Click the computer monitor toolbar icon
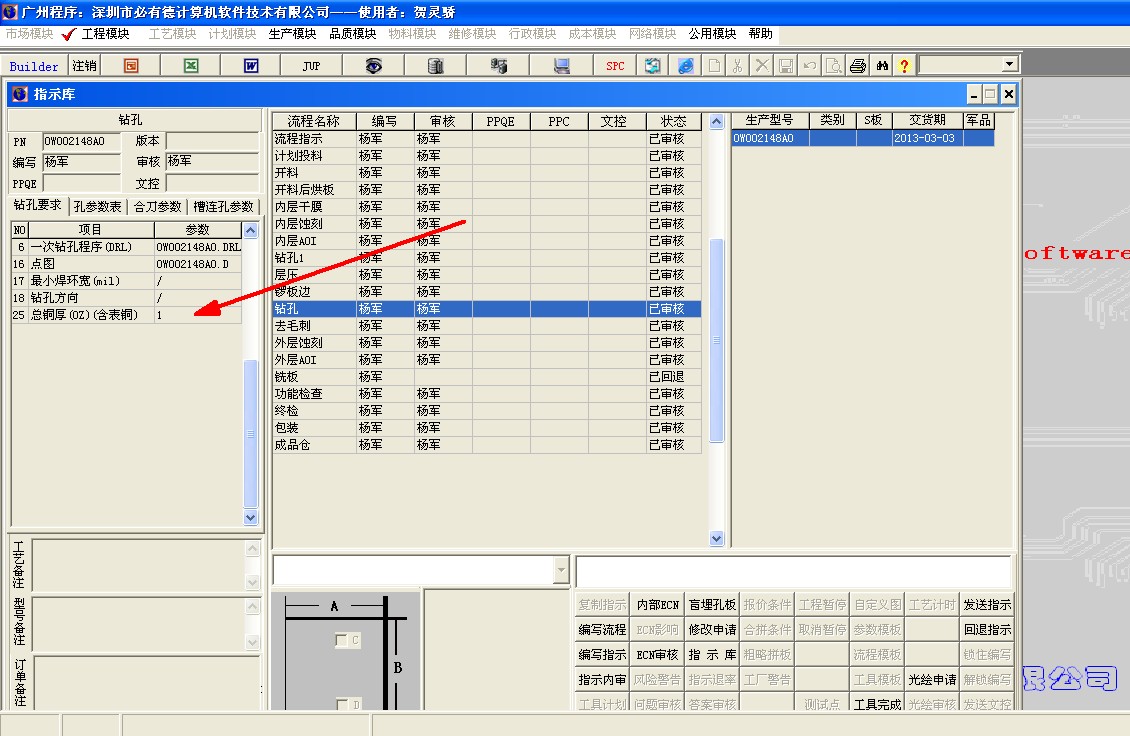Image resolution: width=1130 pixels, height=736 pixels. tap(561, 66)
